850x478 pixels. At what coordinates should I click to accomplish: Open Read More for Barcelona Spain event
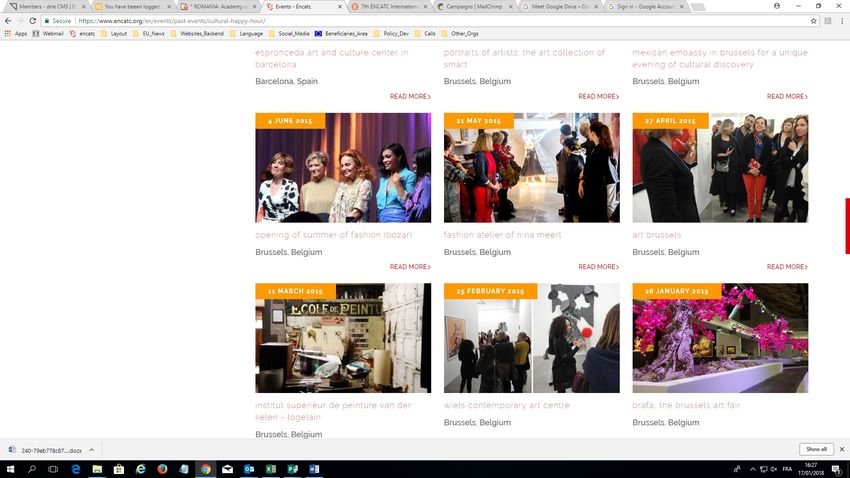[x=410, y=96]
